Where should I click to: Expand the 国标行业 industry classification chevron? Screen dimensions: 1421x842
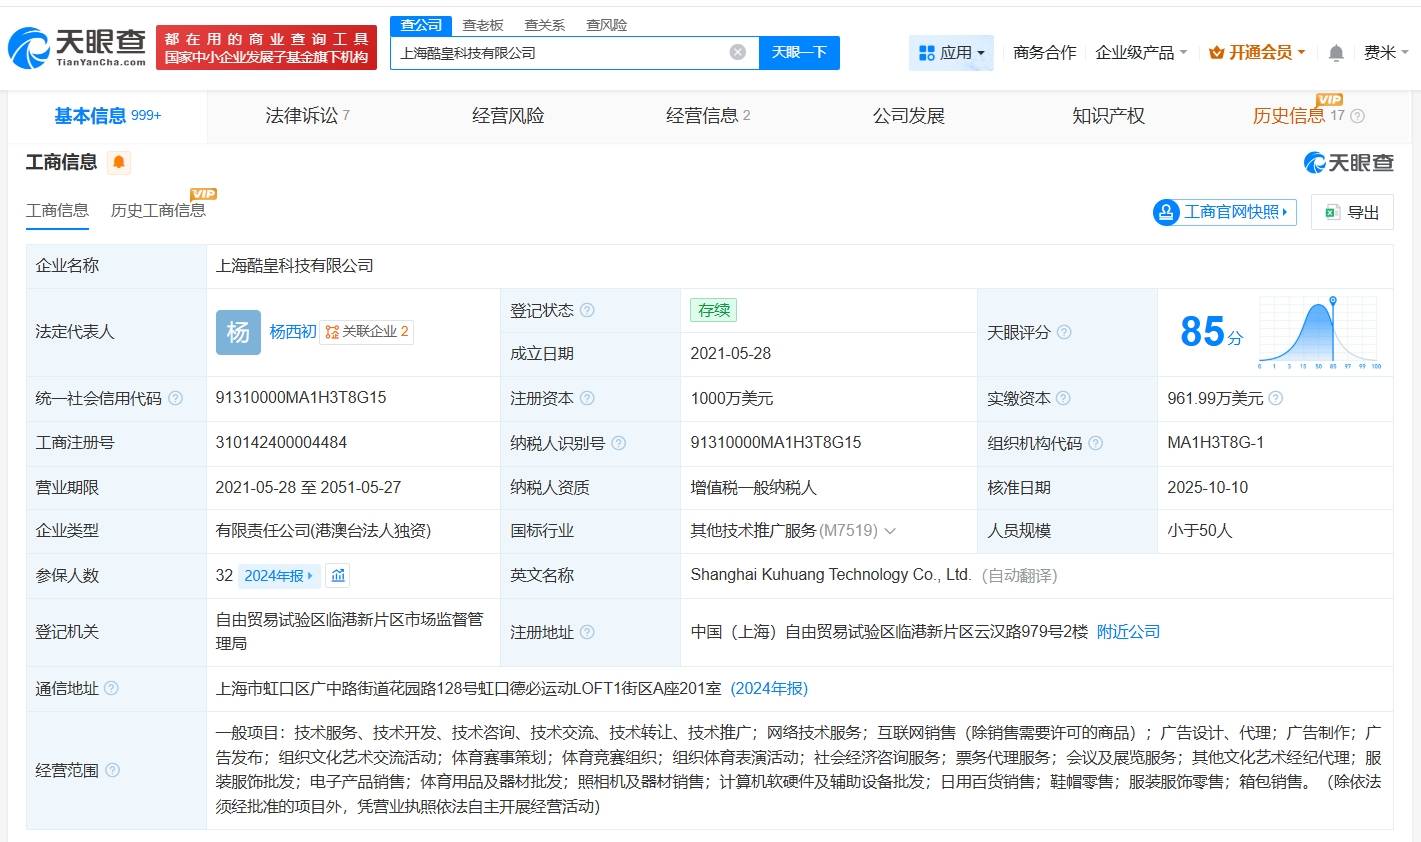tap(890, 531)
